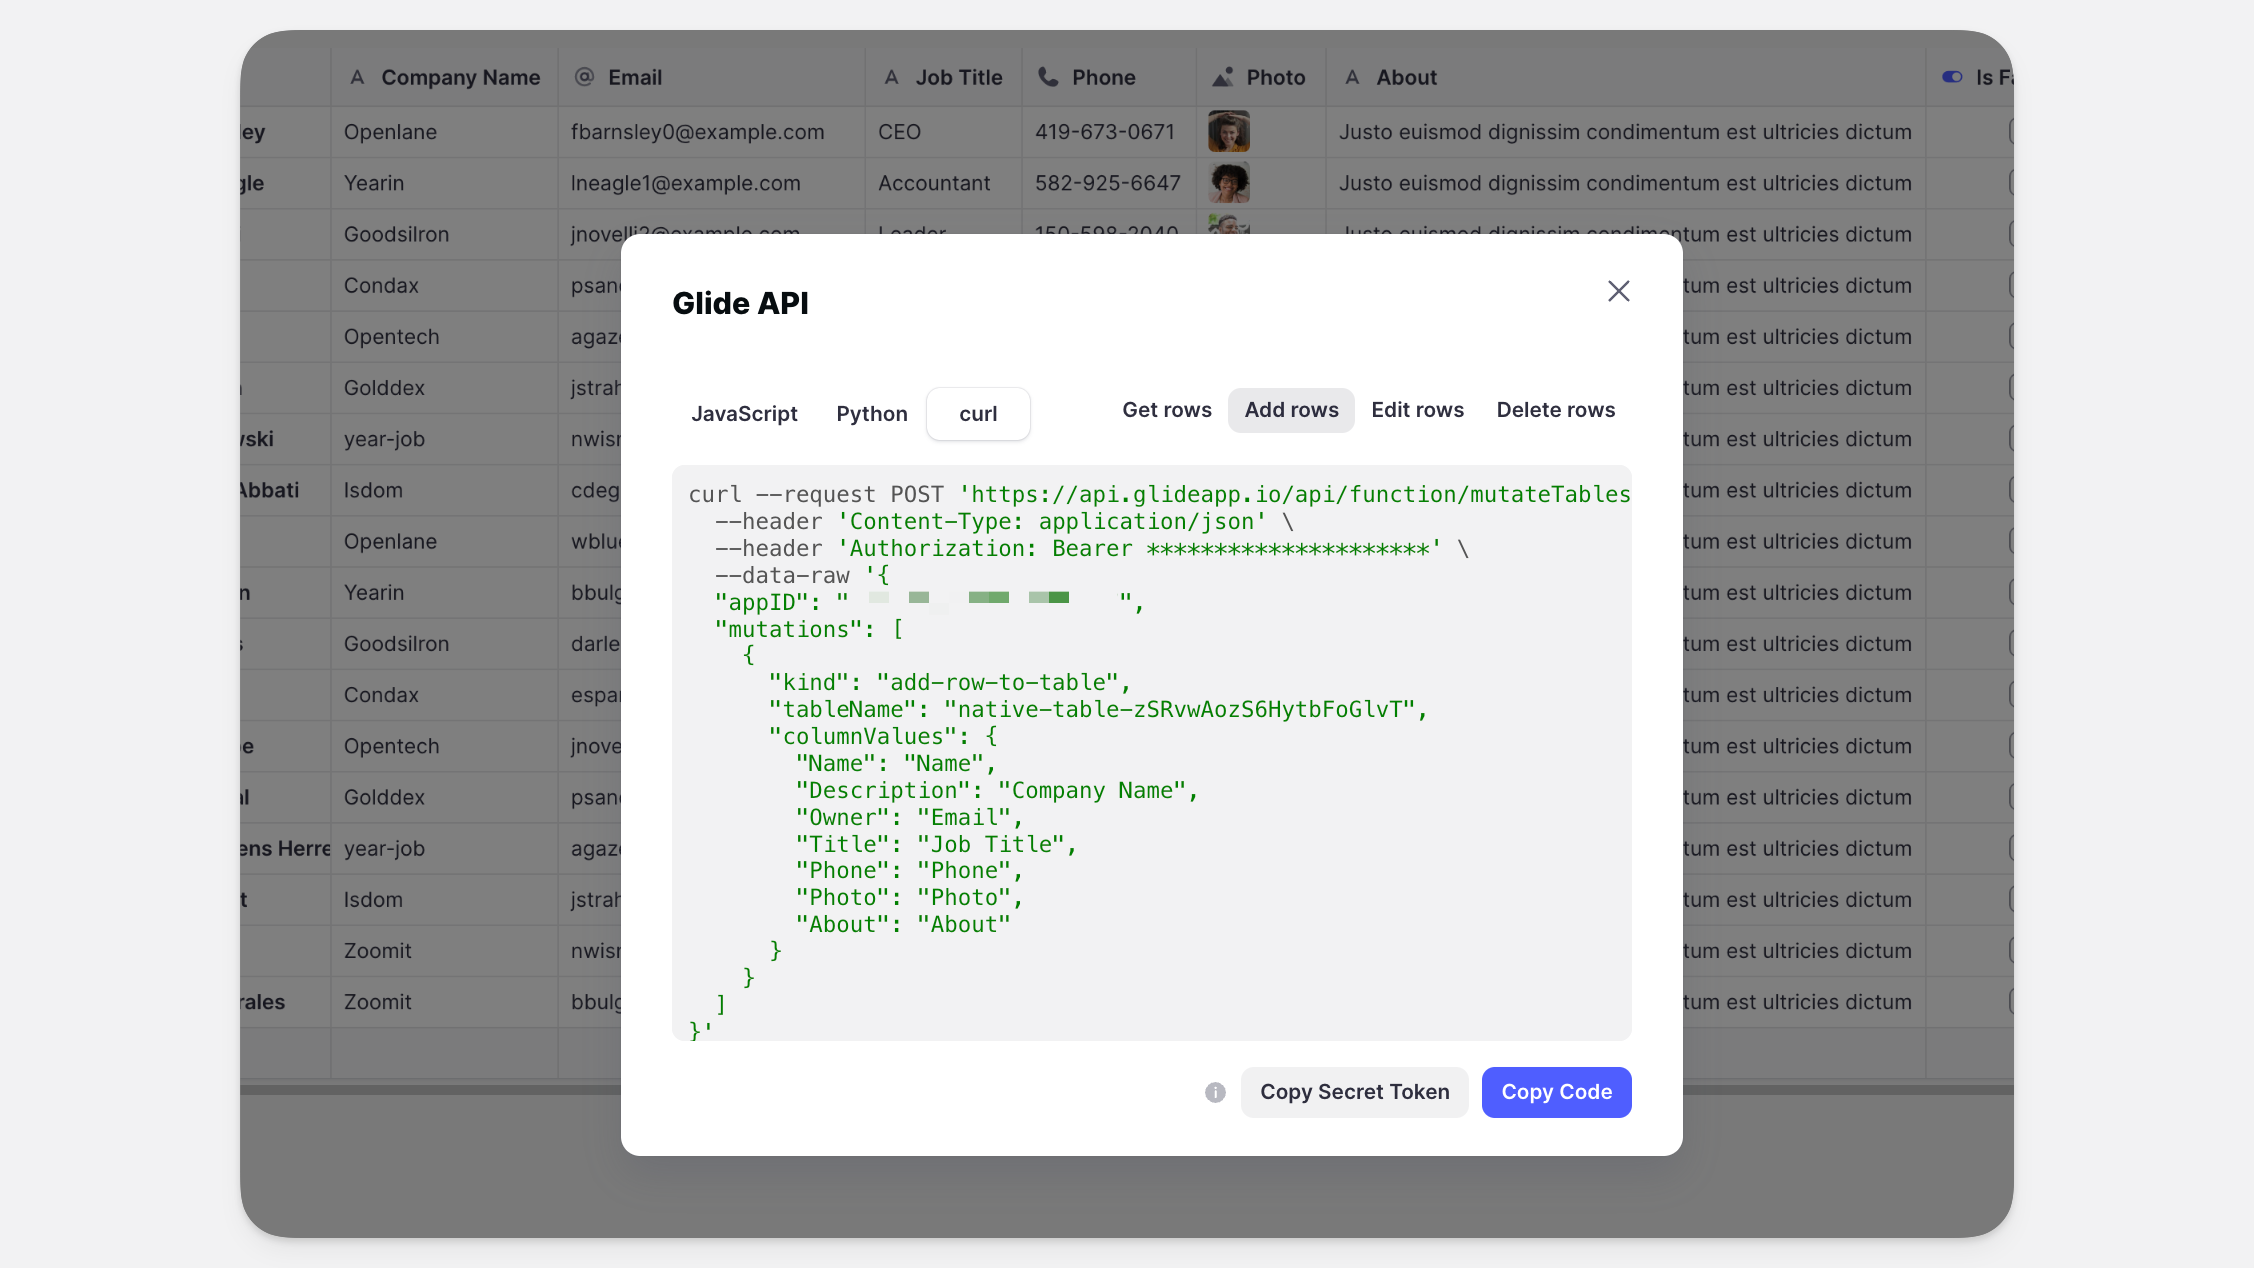Click the info icon next to Copy Secret Token
The image size is (2254, 1268).
click(1214, 1092)
